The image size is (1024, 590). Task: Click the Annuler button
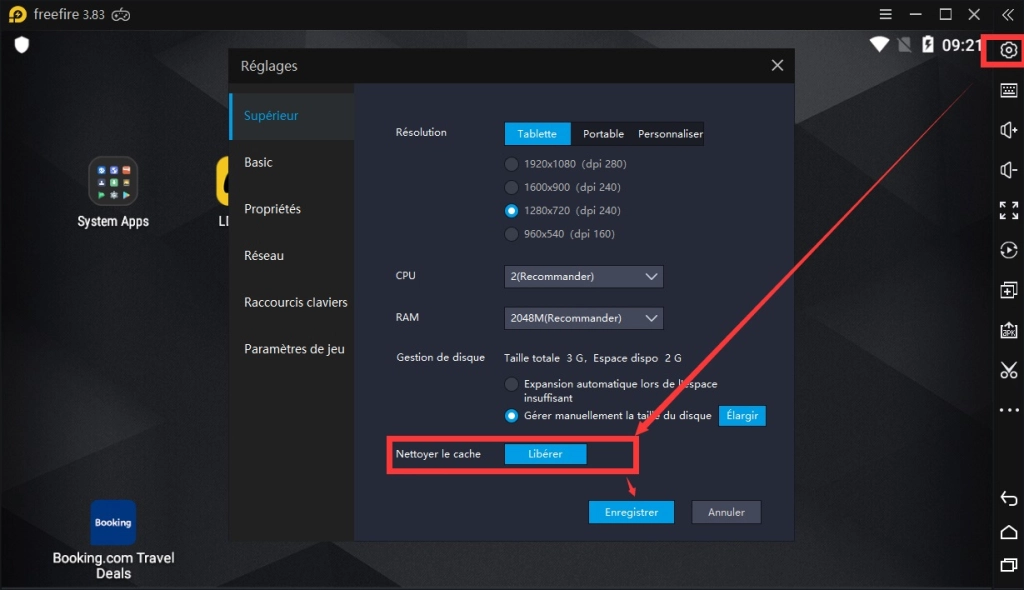[726, 512]
